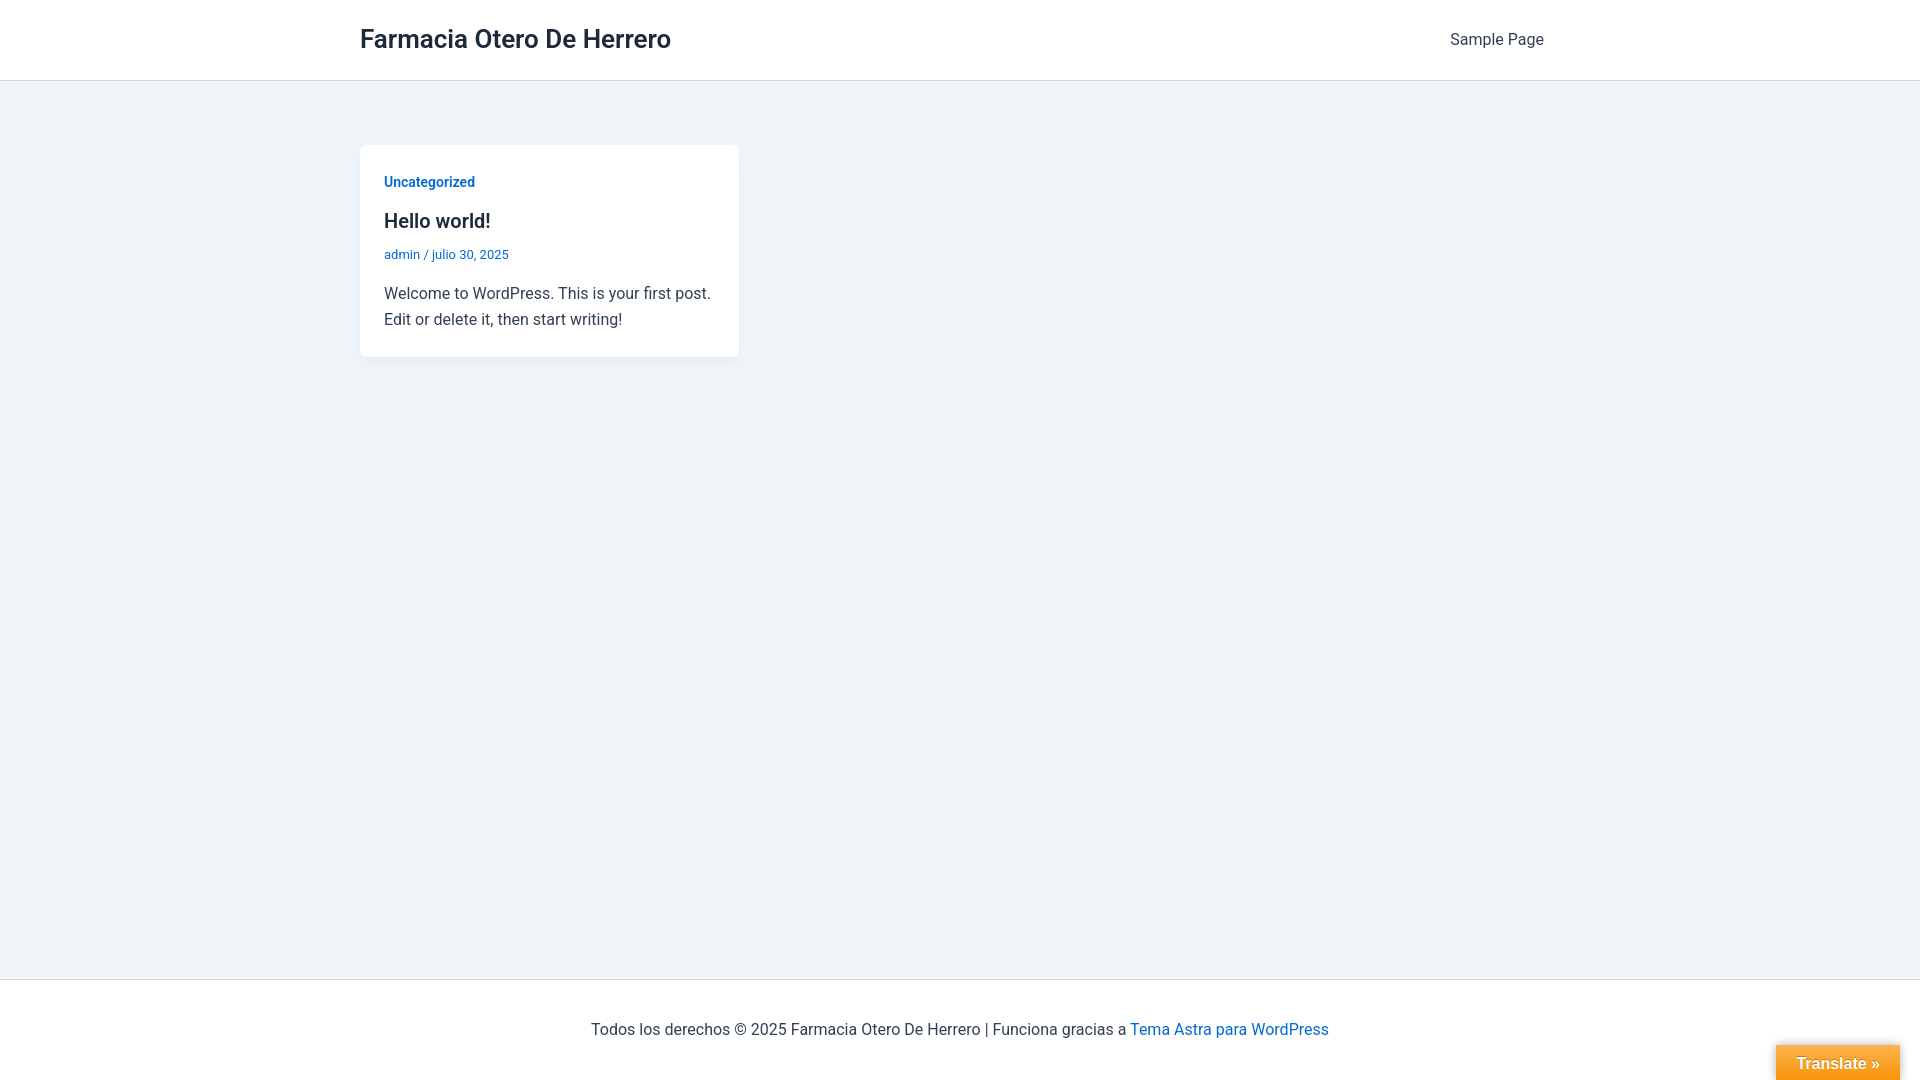Open the Tema Astra para WordPress link
The height and width of the screenshot is (1080, 1920).
(1229, 1030)
